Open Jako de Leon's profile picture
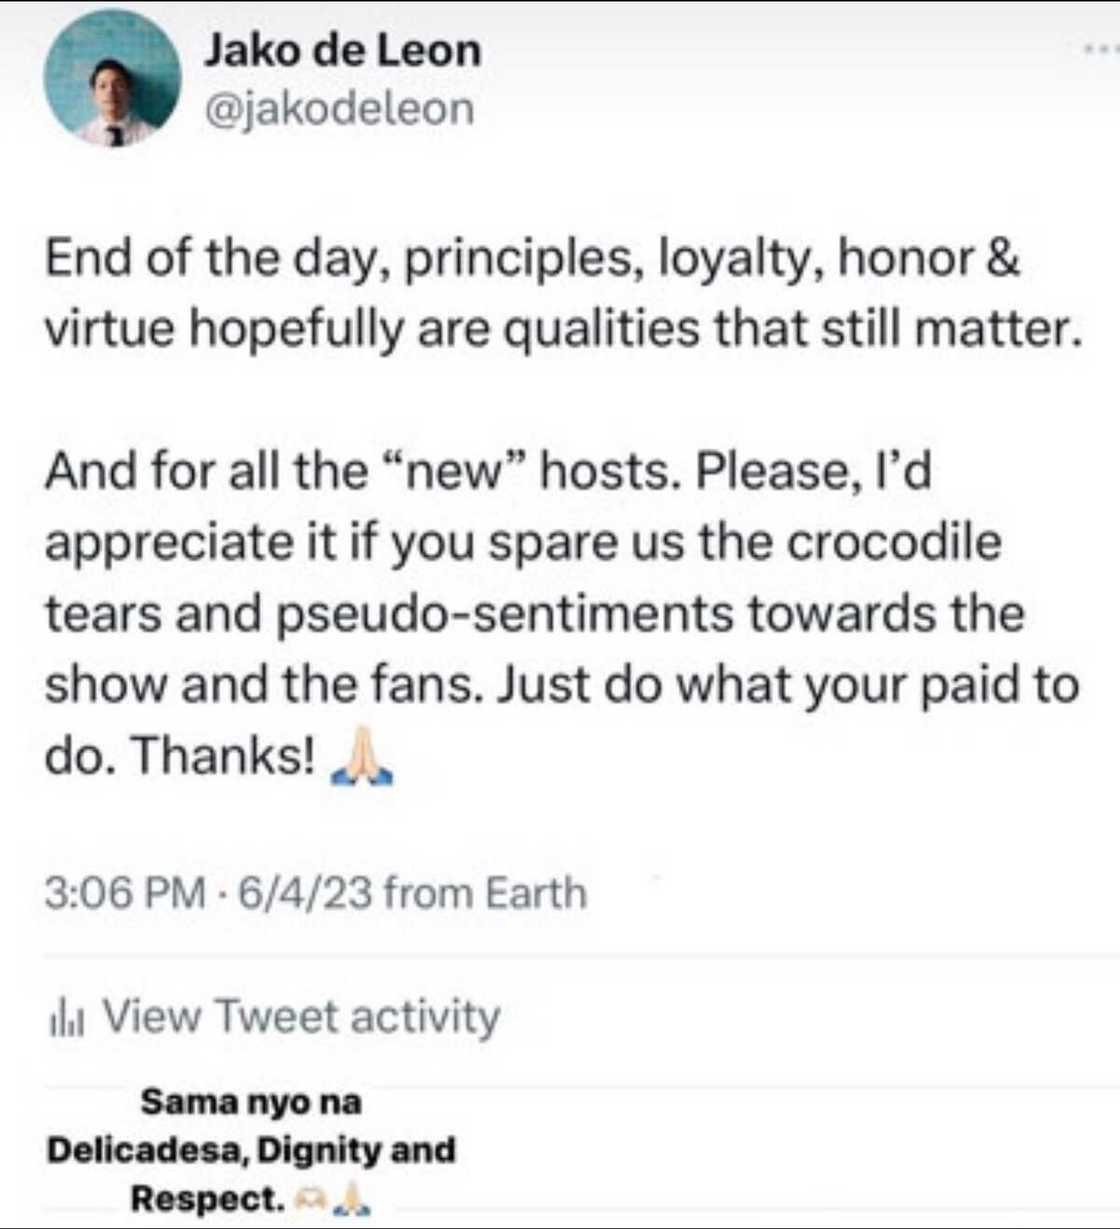Image resolution: width=1120 pixels, height=1229 pixels. 112,80
